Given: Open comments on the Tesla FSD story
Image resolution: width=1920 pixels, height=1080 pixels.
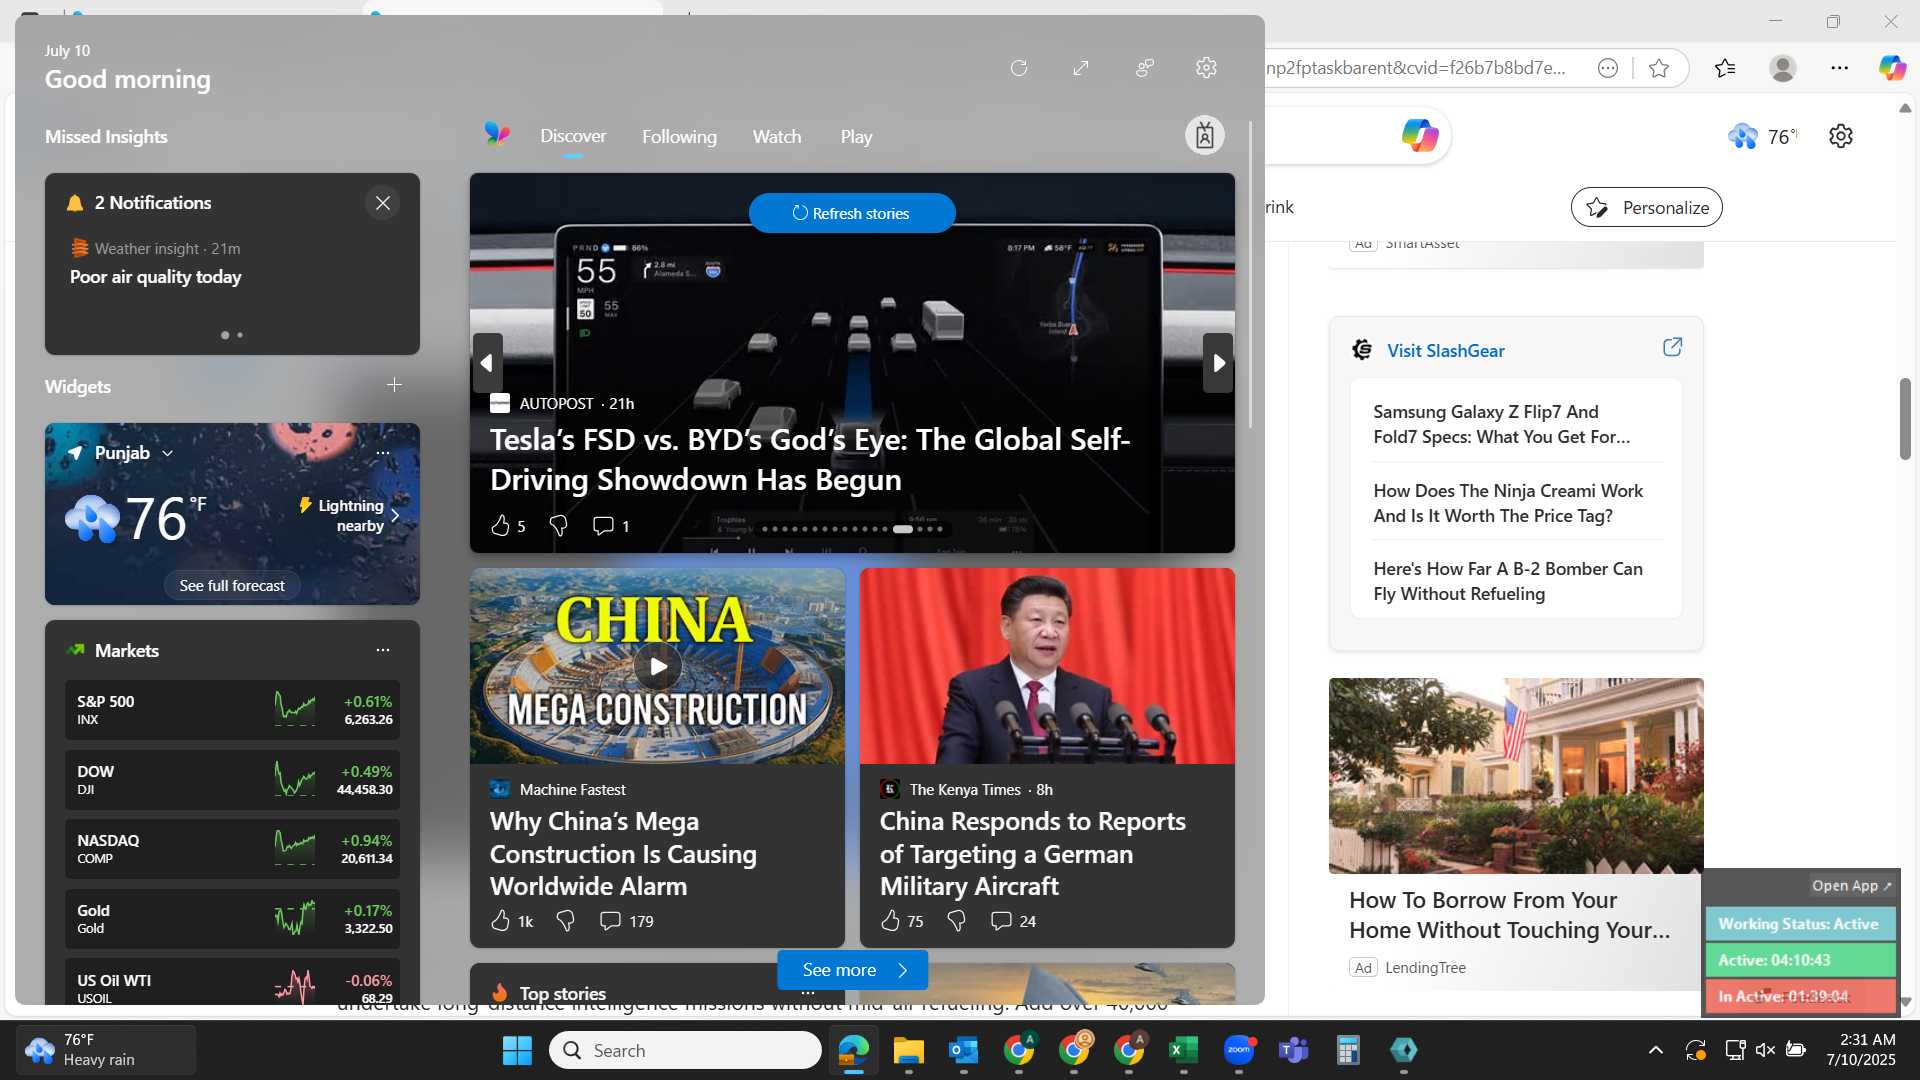Looking at the screenshot, I should pos(610,526).
